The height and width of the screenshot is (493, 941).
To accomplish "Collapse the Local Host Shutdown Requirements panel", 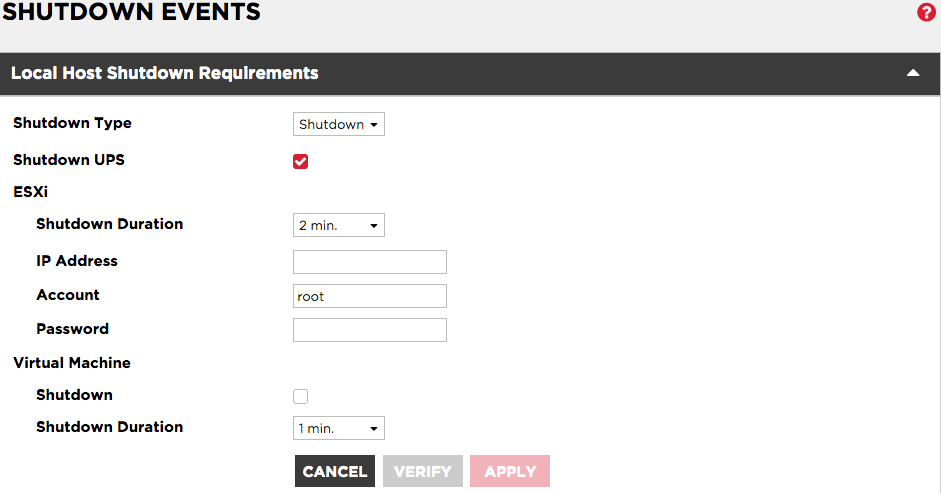I will tap(912, 73).
